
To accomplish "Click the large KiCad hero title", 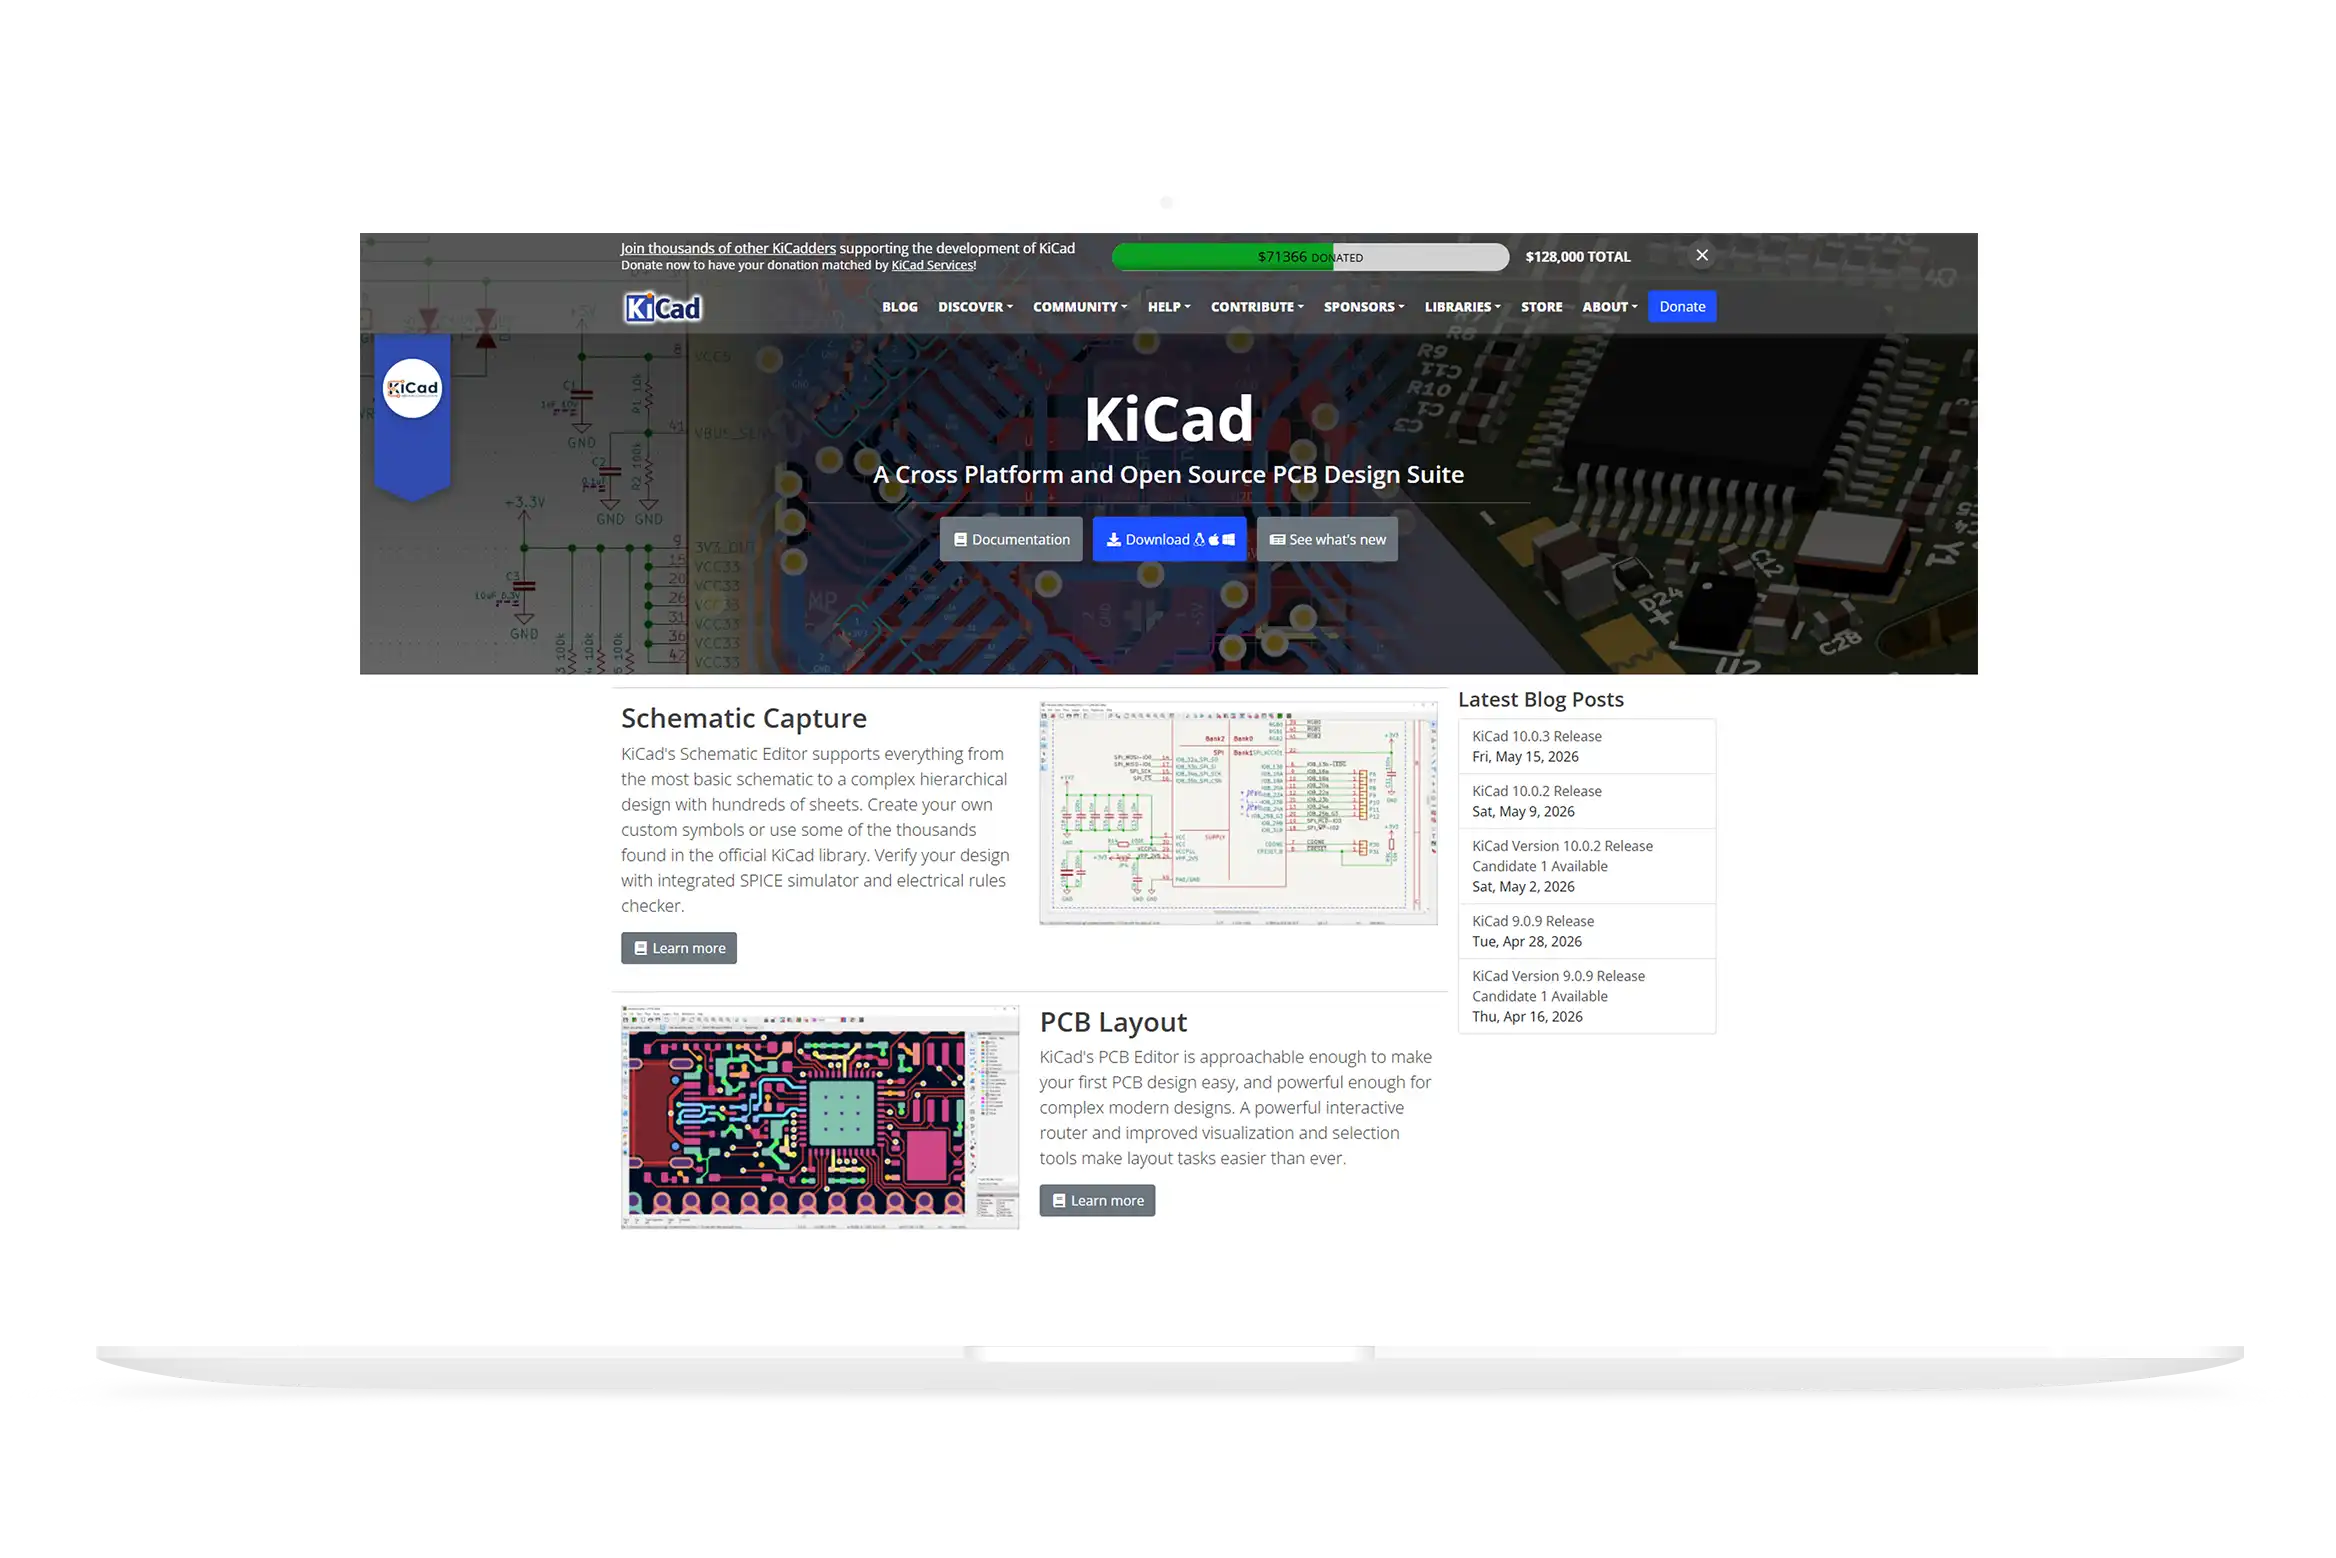I will (x=1168, y=418).
